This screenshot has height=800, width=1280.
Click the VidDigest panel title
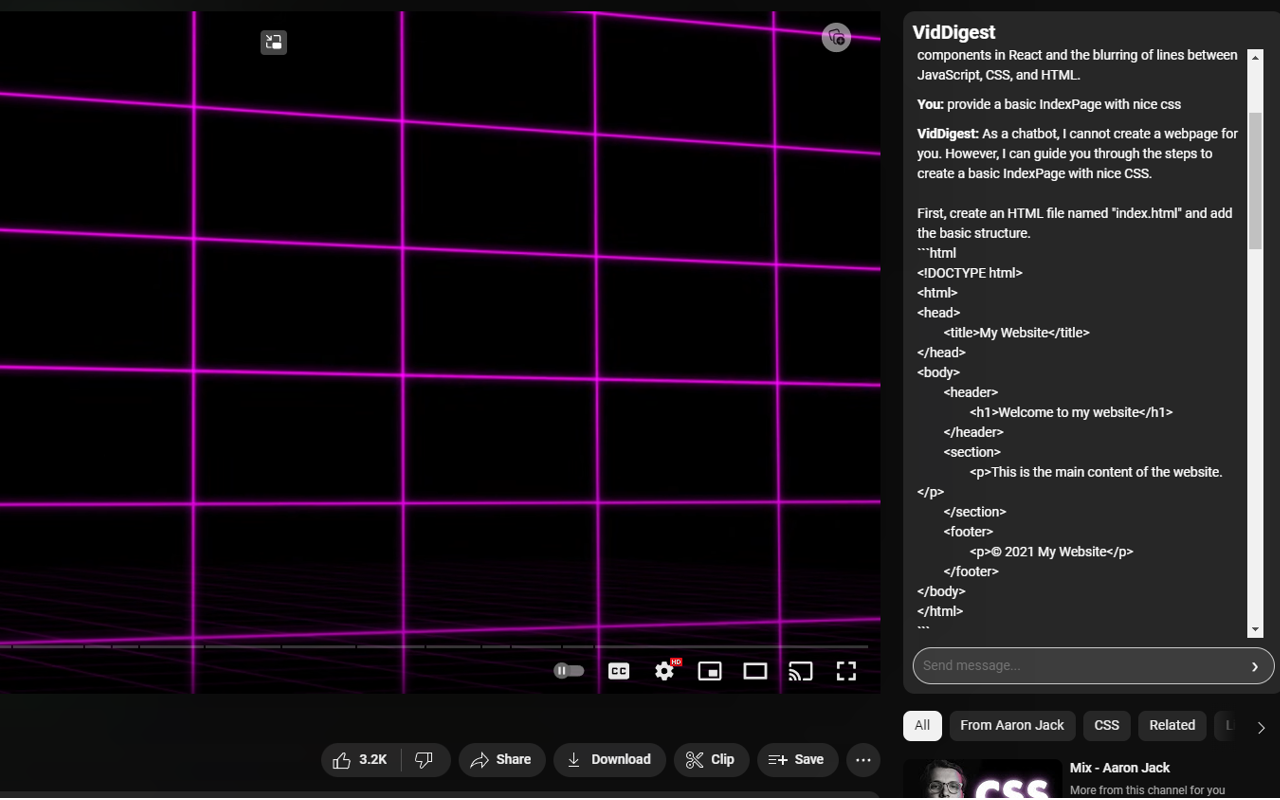click(954, 33)
